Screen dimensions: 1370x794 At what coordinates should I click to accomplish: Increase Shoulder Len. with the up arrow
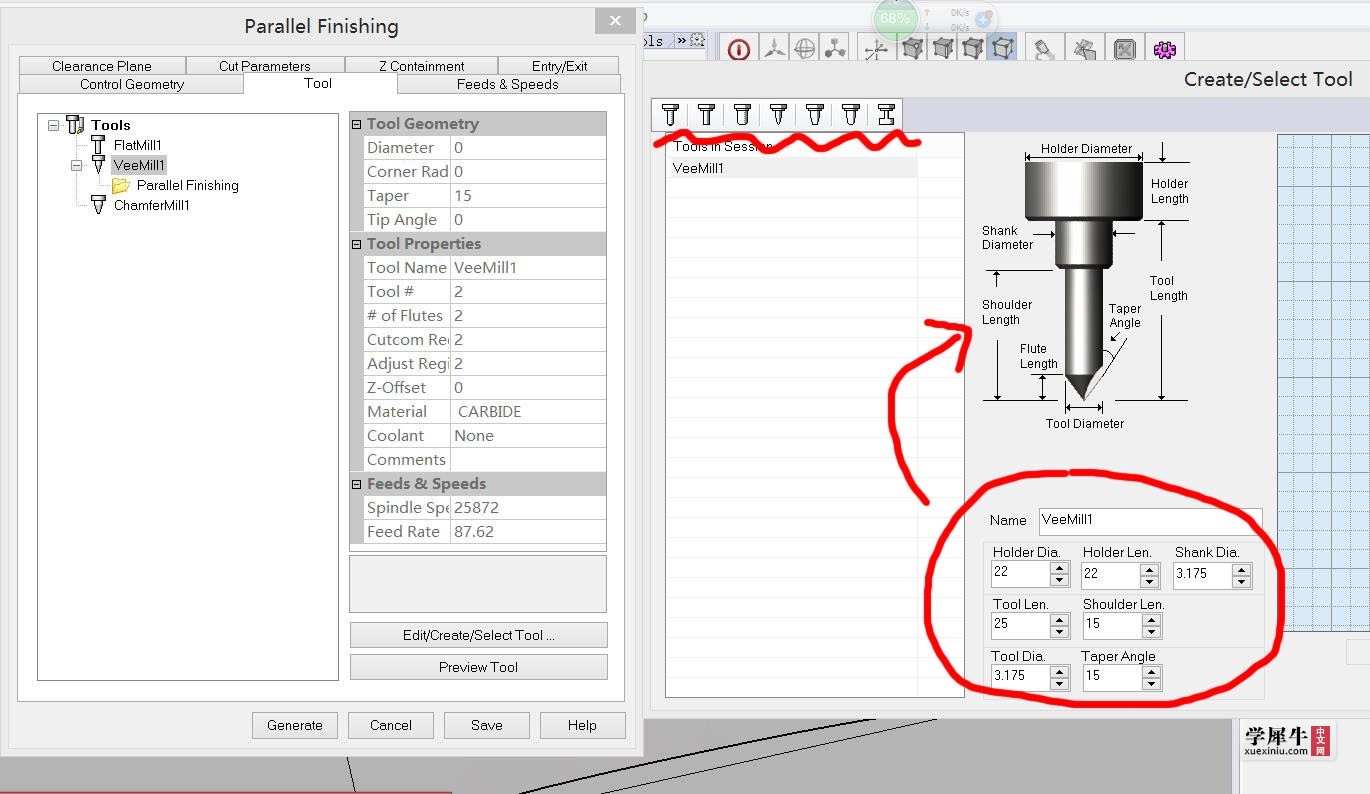[x=1151, y=619]
